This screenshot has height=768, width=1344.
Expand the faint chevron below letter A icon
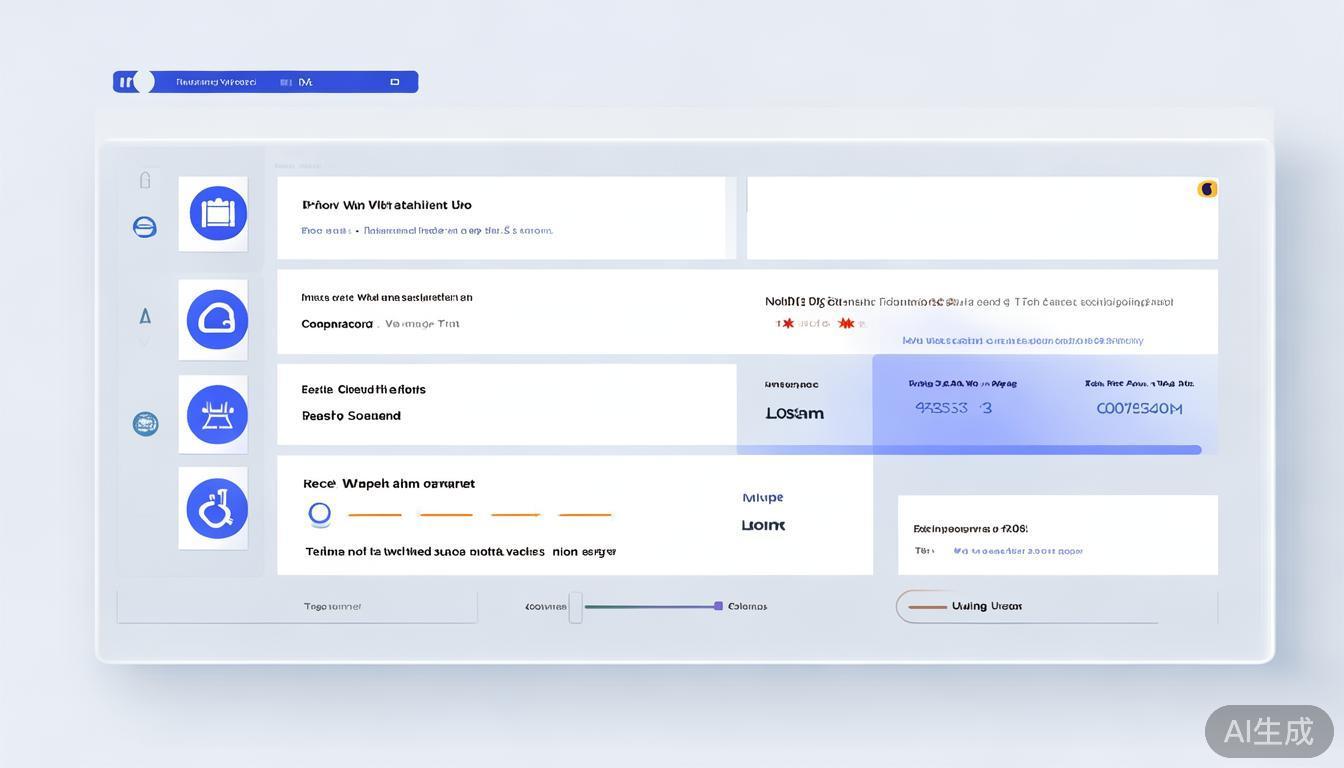[145, 342]
